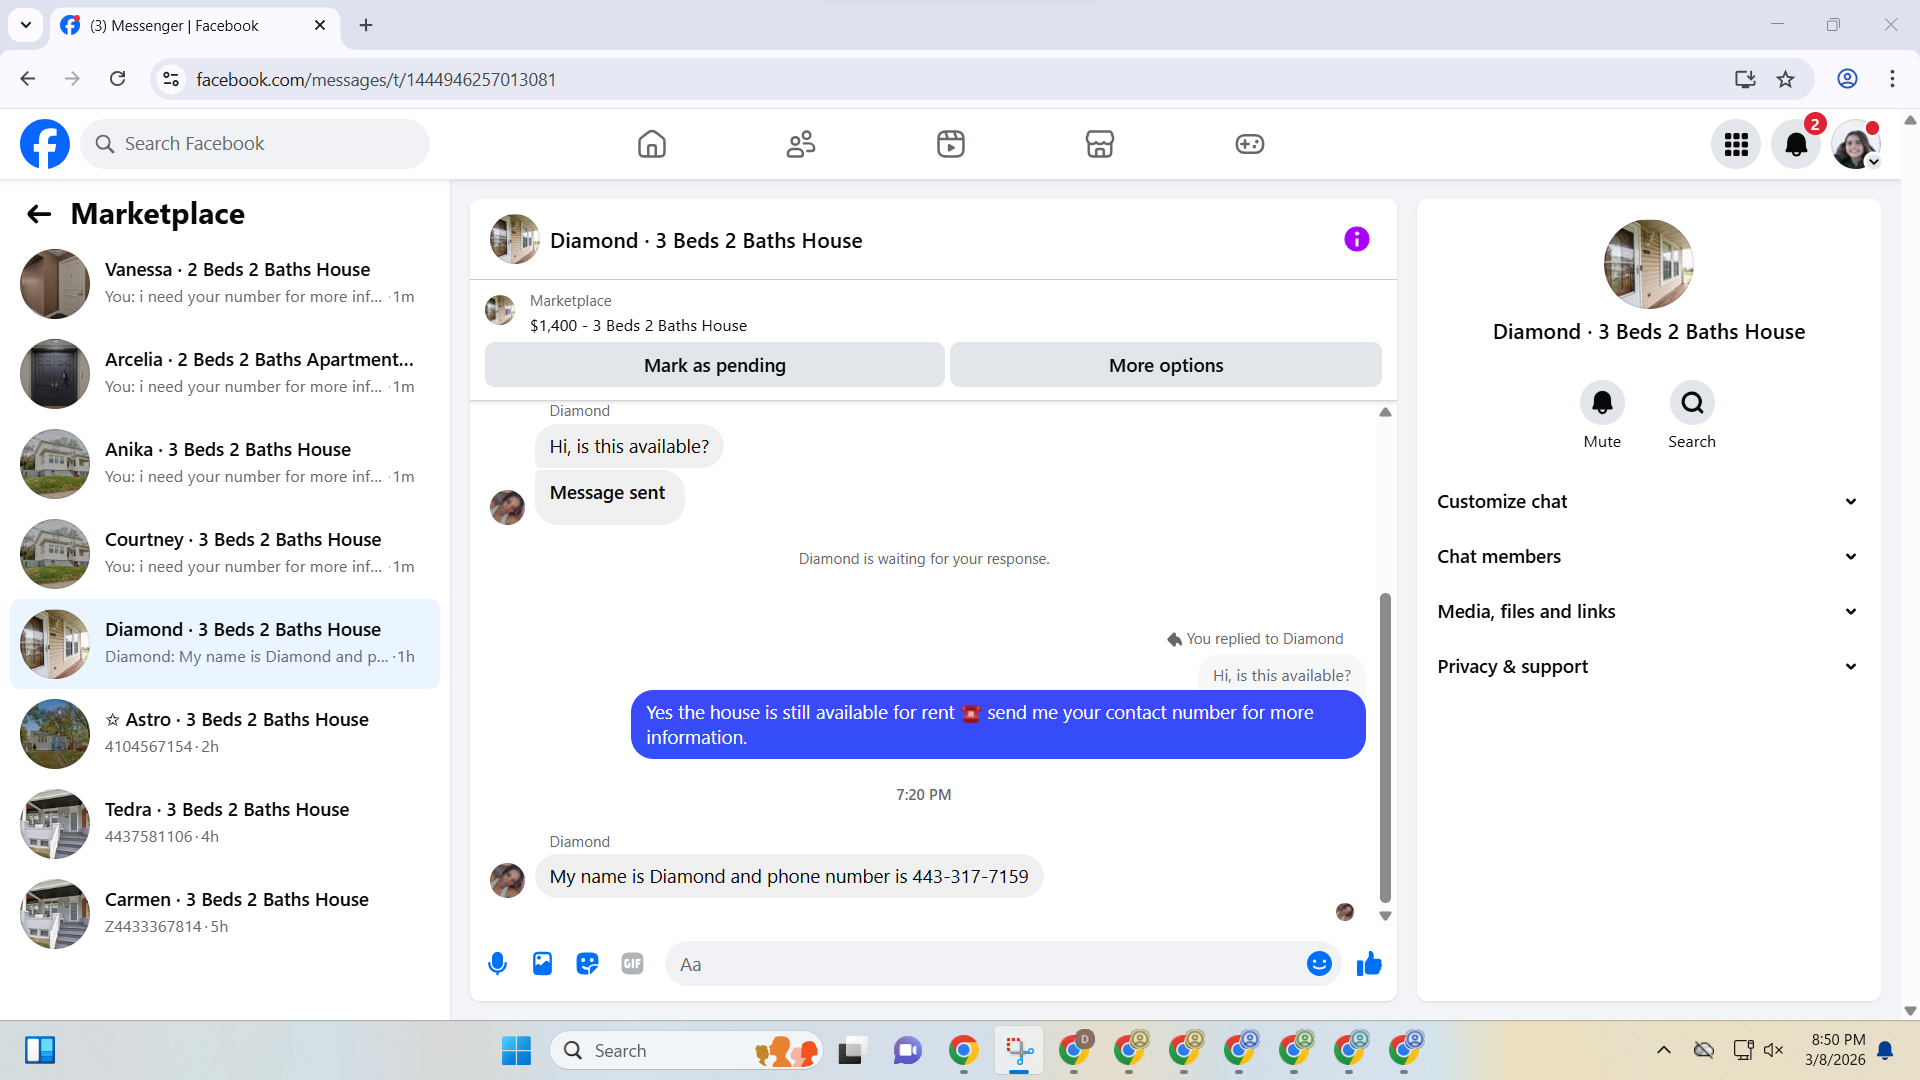
Task: Open the Facebook Marketplace icon in top navigation
Action: tap(1099, 144)
